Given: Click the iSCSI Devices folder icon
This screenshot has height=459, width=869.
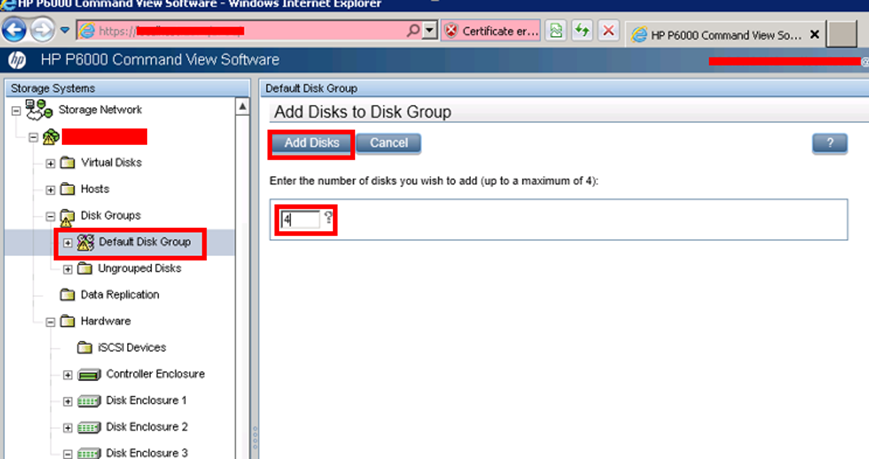Looking at the screenshot, I should tap(85, 348).
